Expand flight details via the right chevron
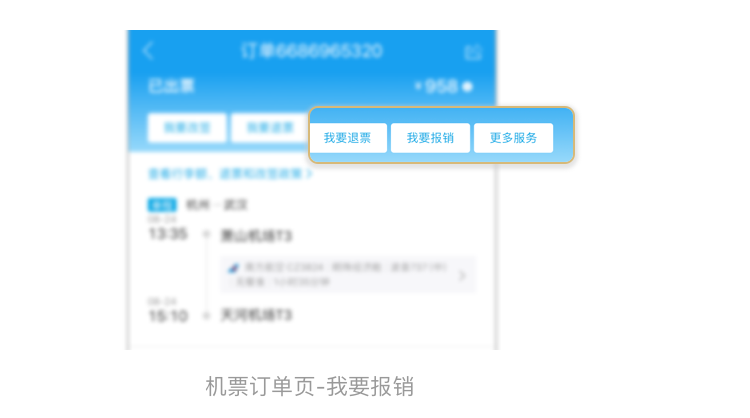750x418 pixels. [462, 275]
